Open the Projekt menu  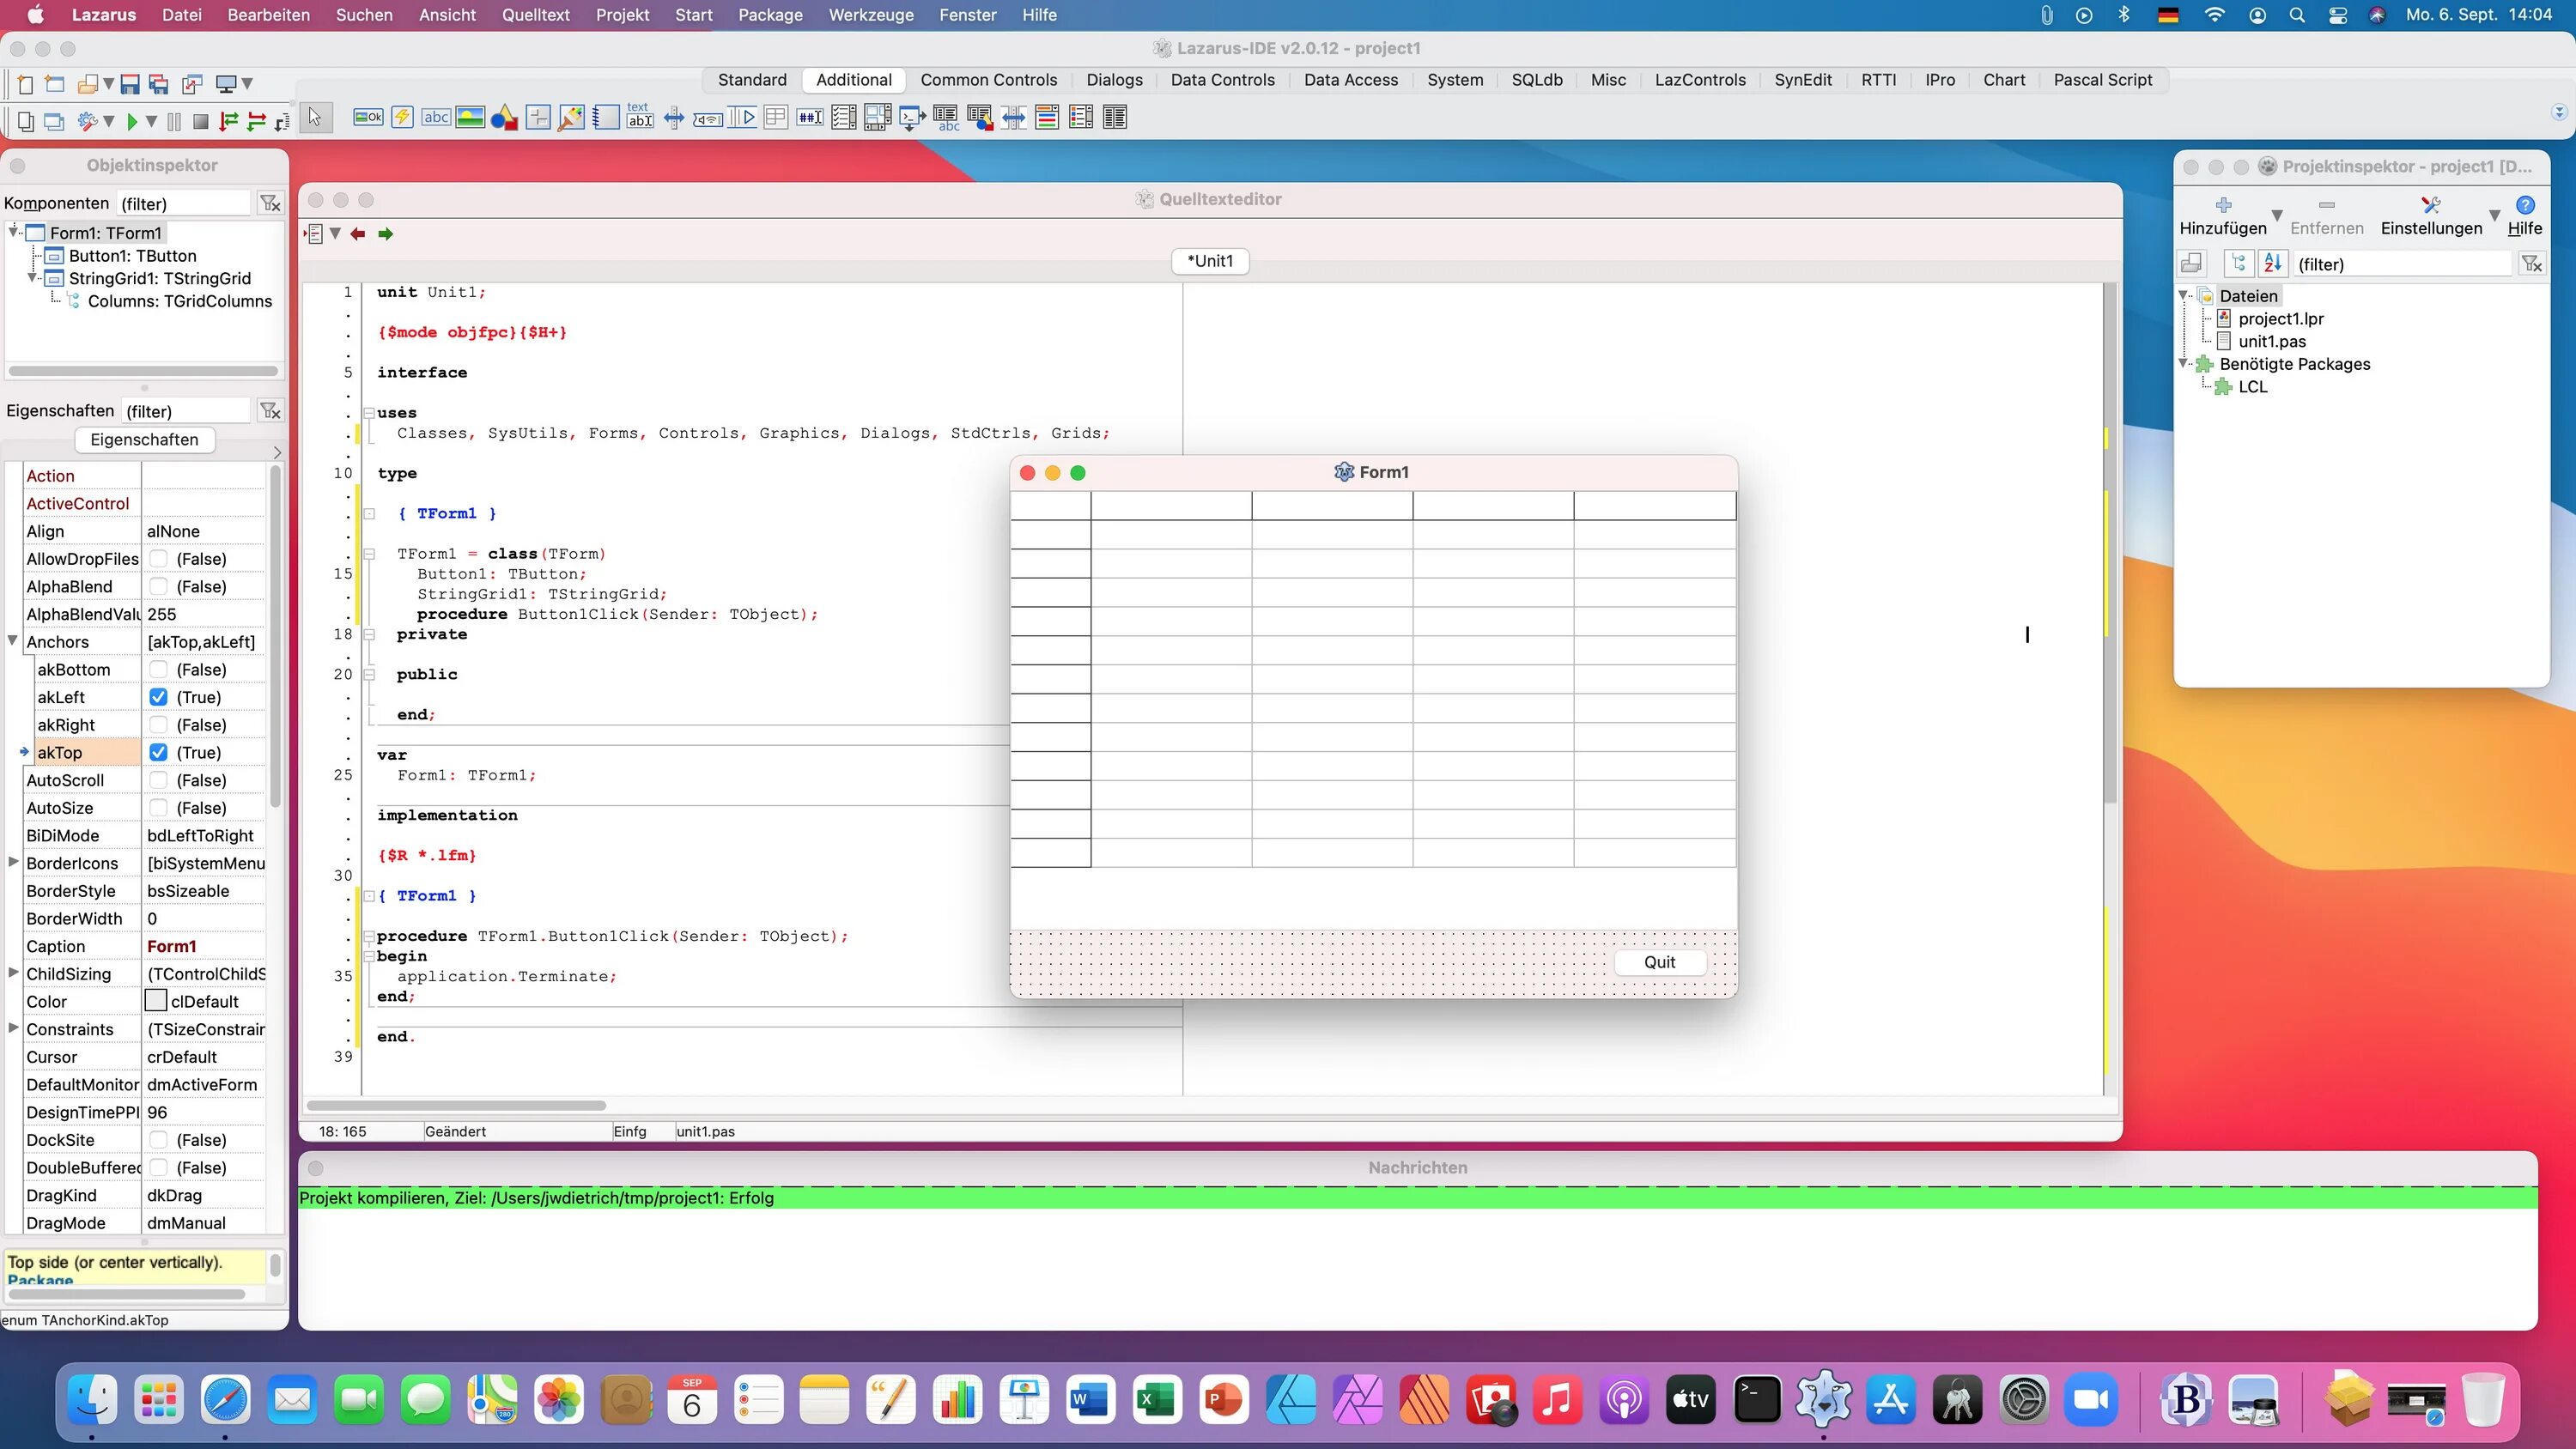coord(622,15)
